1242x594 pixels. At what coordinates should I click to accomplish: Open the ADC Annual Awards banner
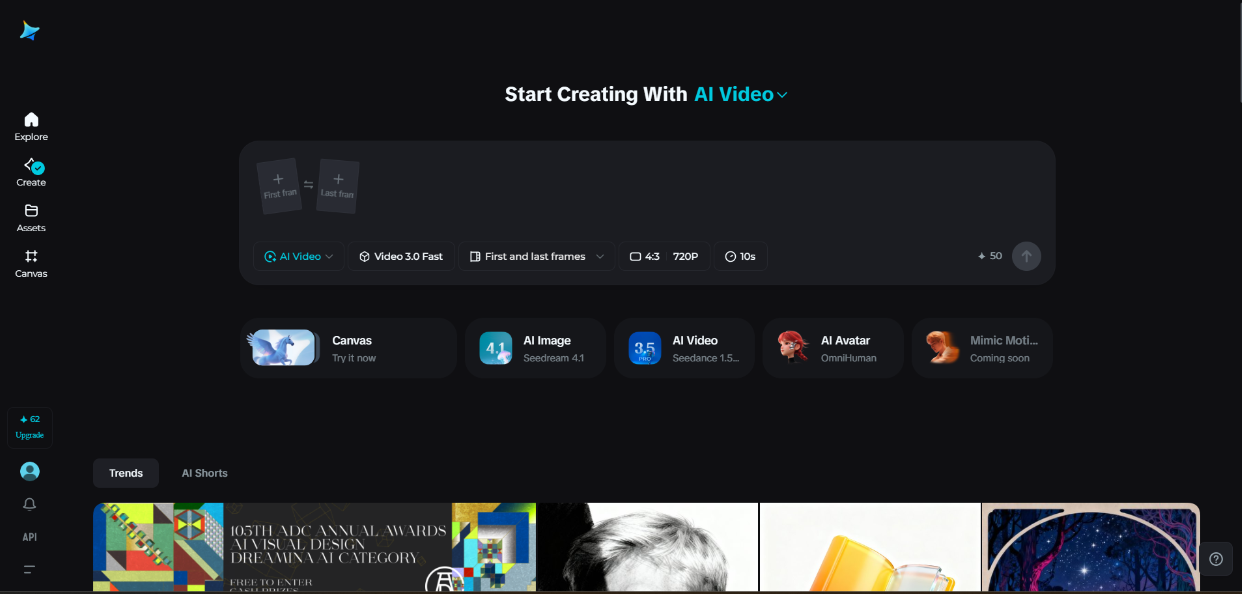click(314, 547)
